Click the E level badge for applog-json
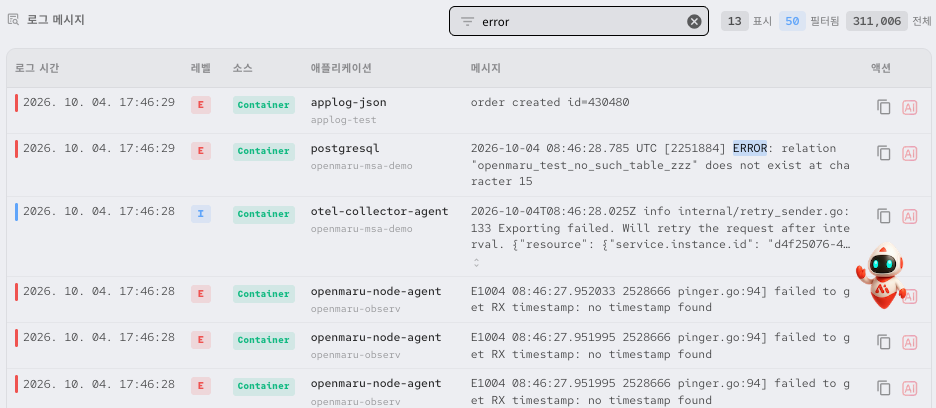 tap(201, 105)
